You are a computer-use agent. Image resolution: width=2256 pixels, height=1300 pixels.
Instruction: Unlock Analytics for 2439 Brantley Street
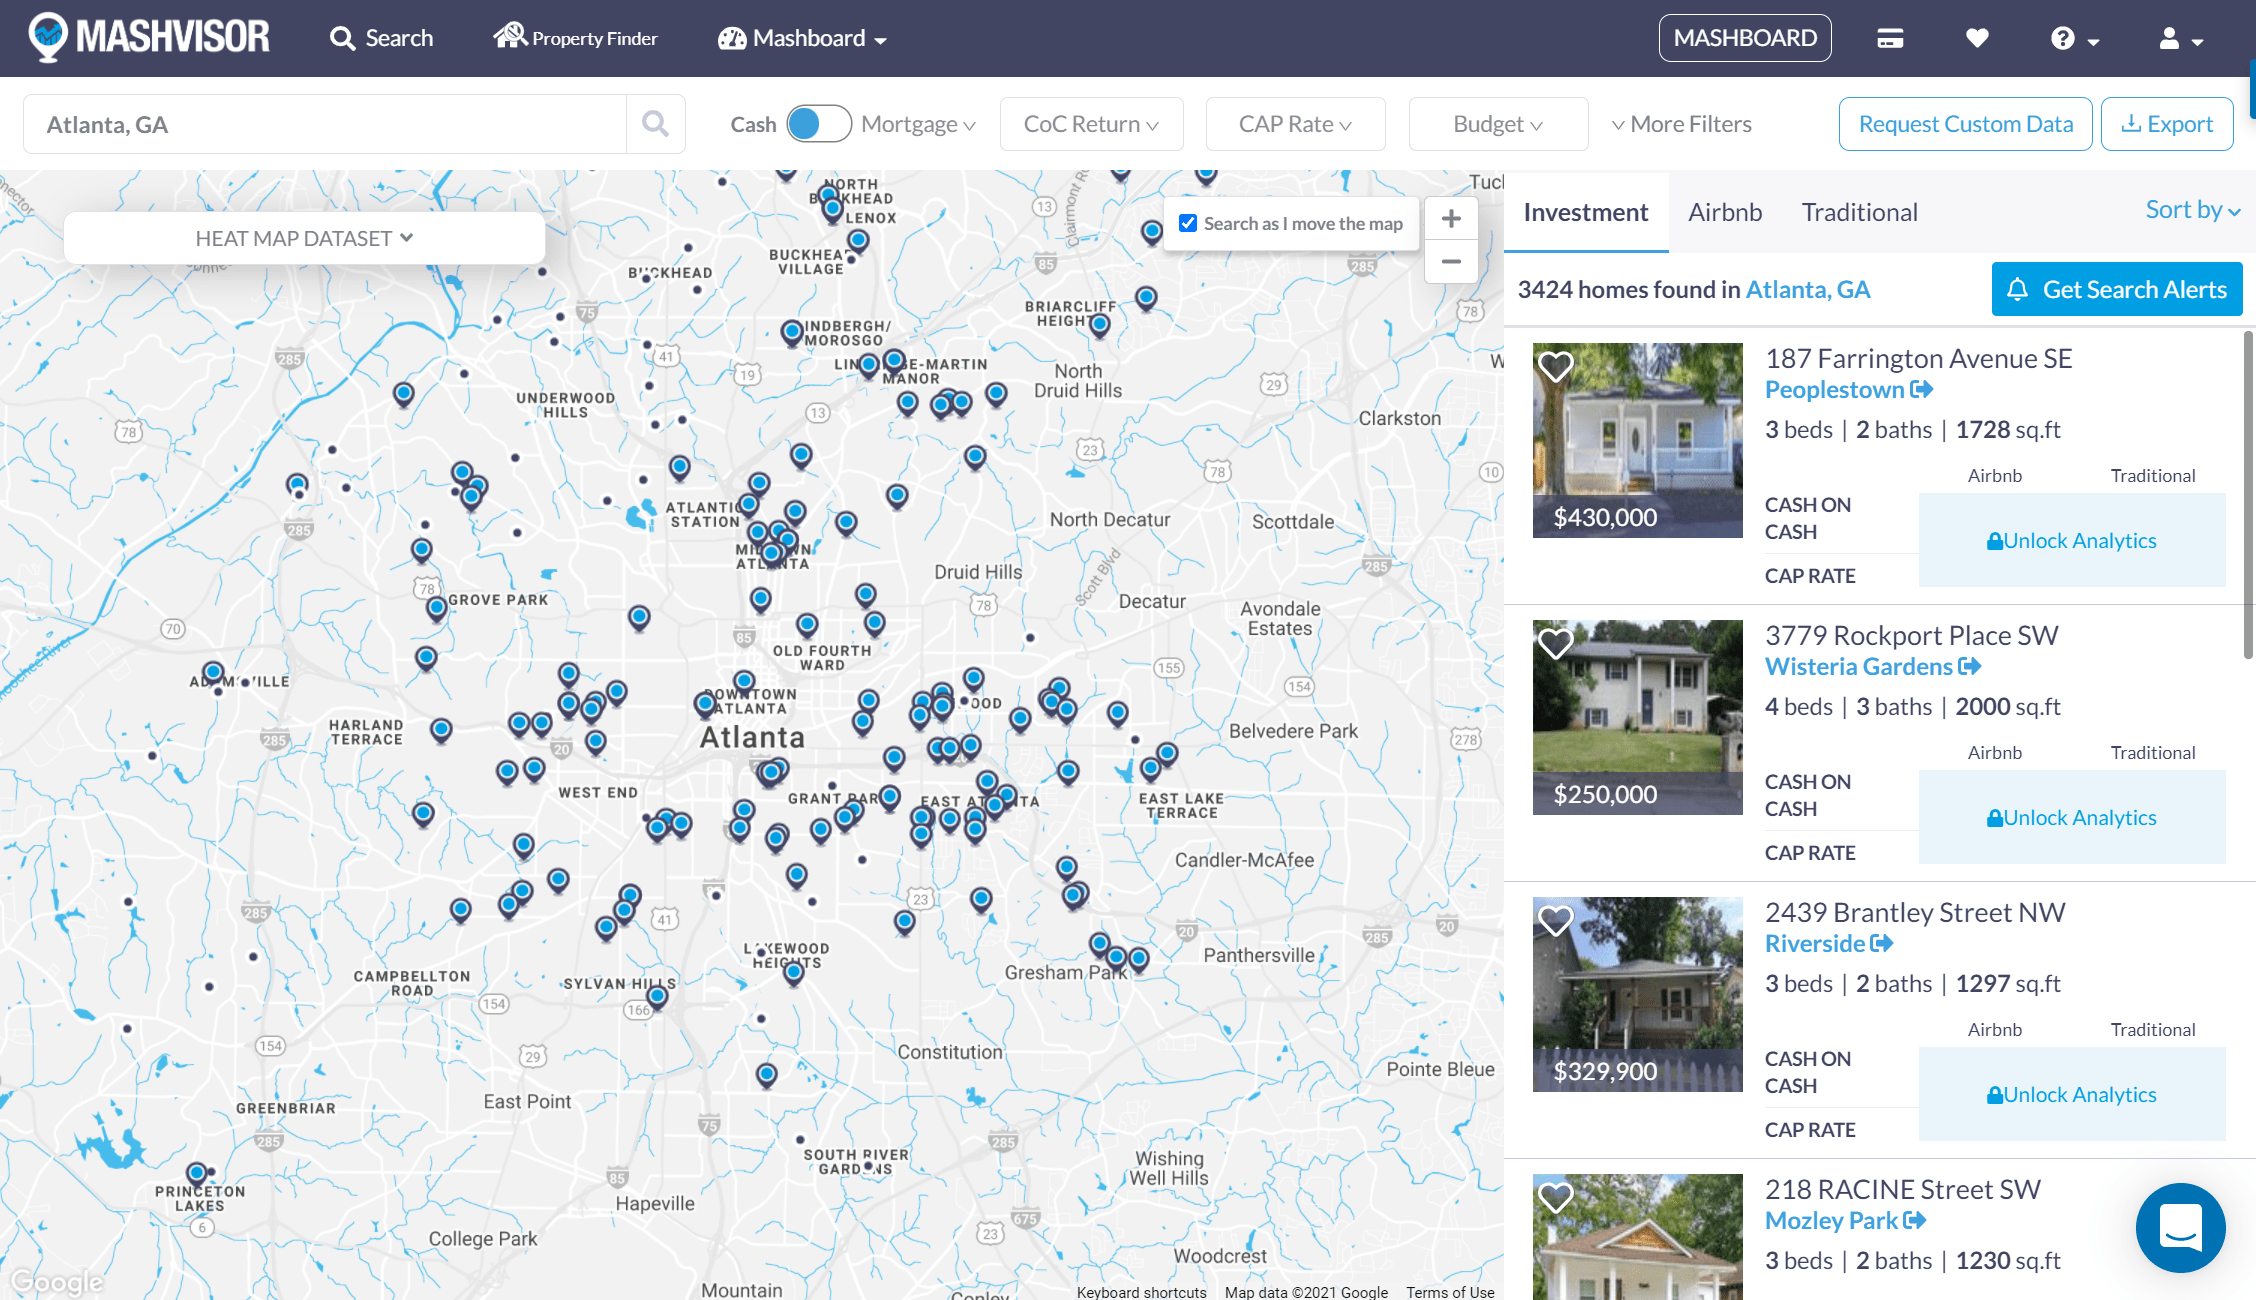pos(2072,1094)
